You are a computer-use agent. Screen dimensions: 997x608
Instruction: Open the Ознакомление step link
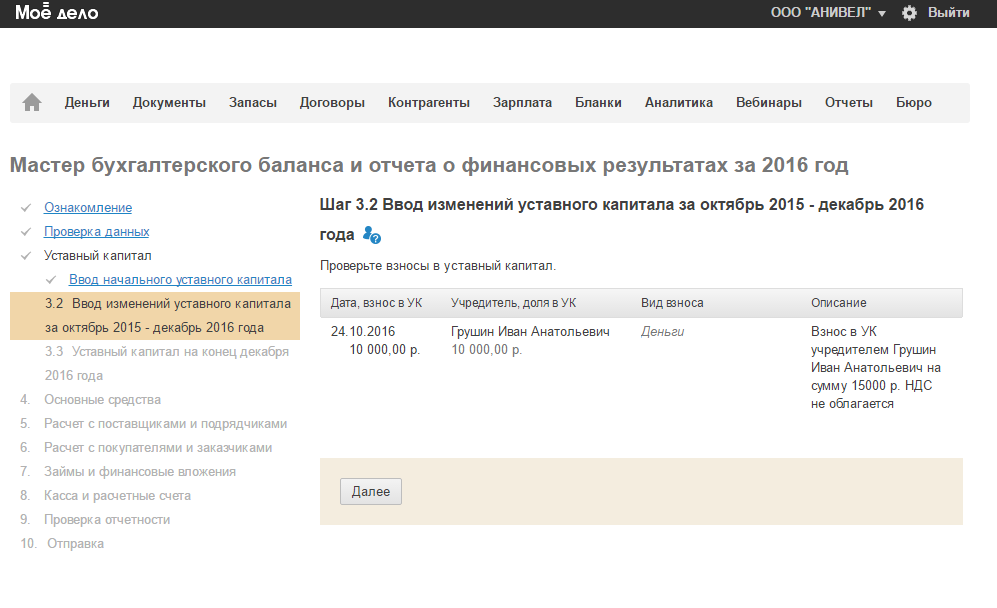tap(88, 208)
